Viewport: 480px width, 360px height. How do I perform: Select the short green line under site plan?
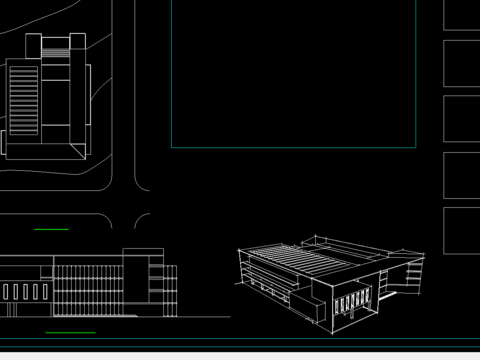pyautogui.click(x=51, y=229)
